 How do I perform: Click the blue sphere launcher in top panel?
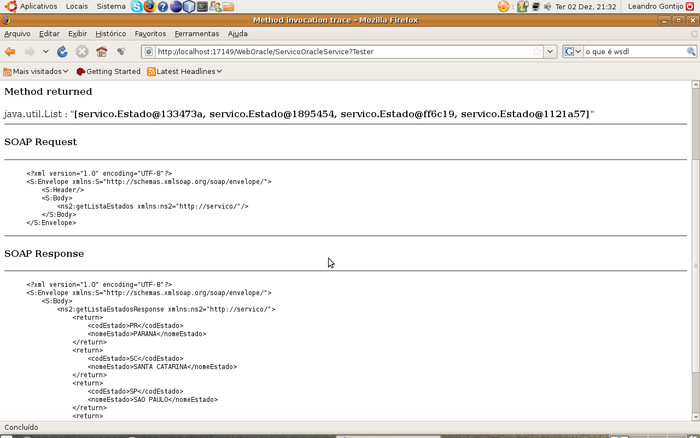tap(176, 7)
